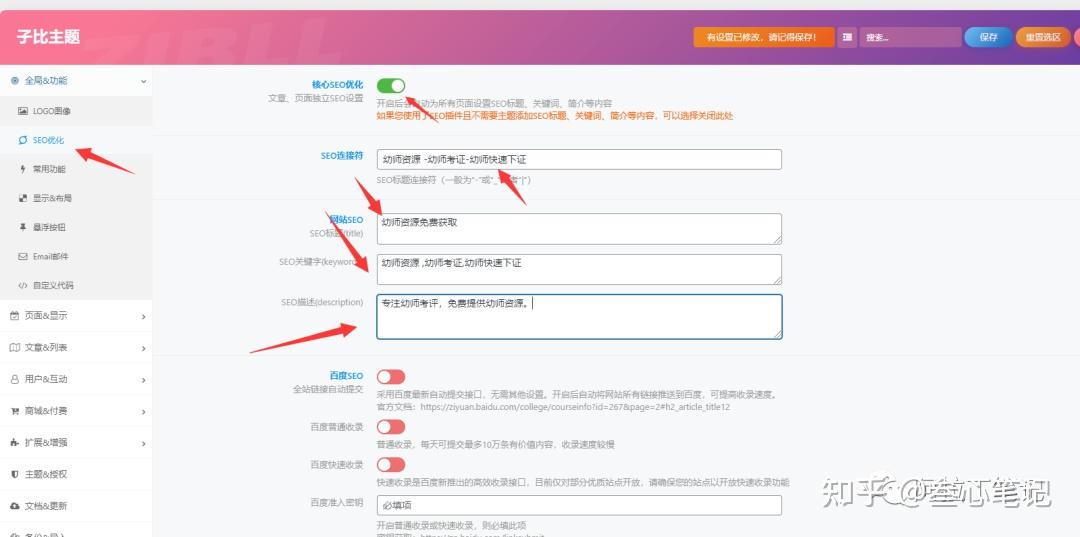Viewport: 1080px width, 537px height.
Task: Click the 常用功能 lightning bolt icon
Action: tap(23, 169)
